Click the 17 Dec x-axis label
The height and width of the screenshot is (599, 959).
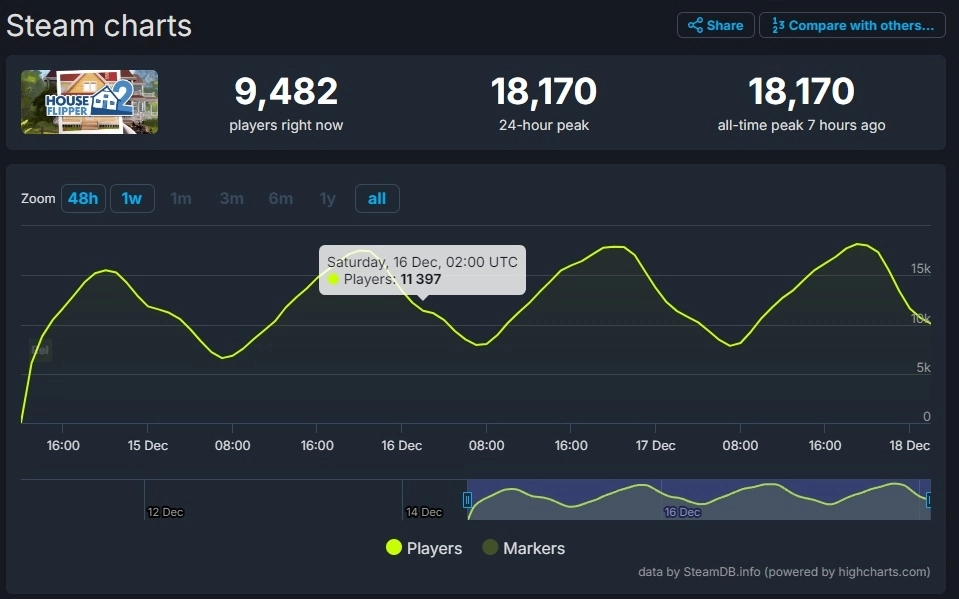[655, 445]
